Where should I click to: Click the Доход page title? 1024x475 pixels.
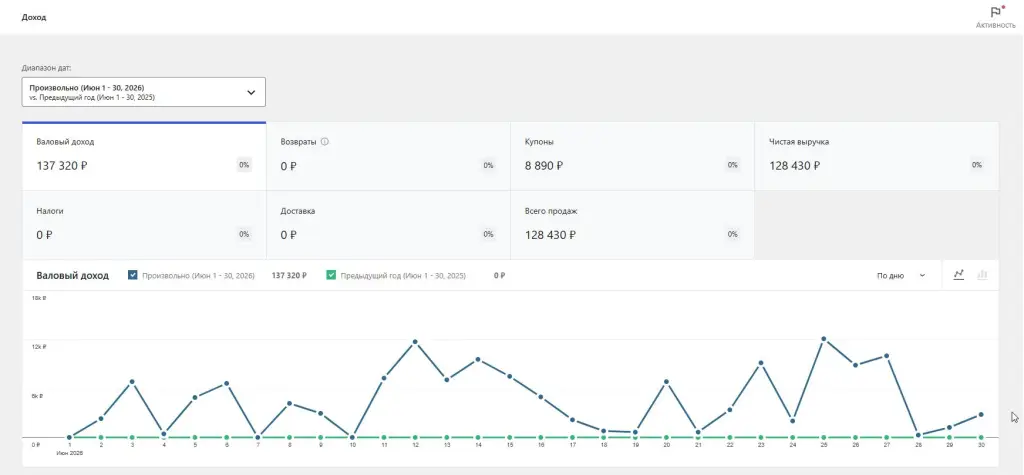coord(34,18)
